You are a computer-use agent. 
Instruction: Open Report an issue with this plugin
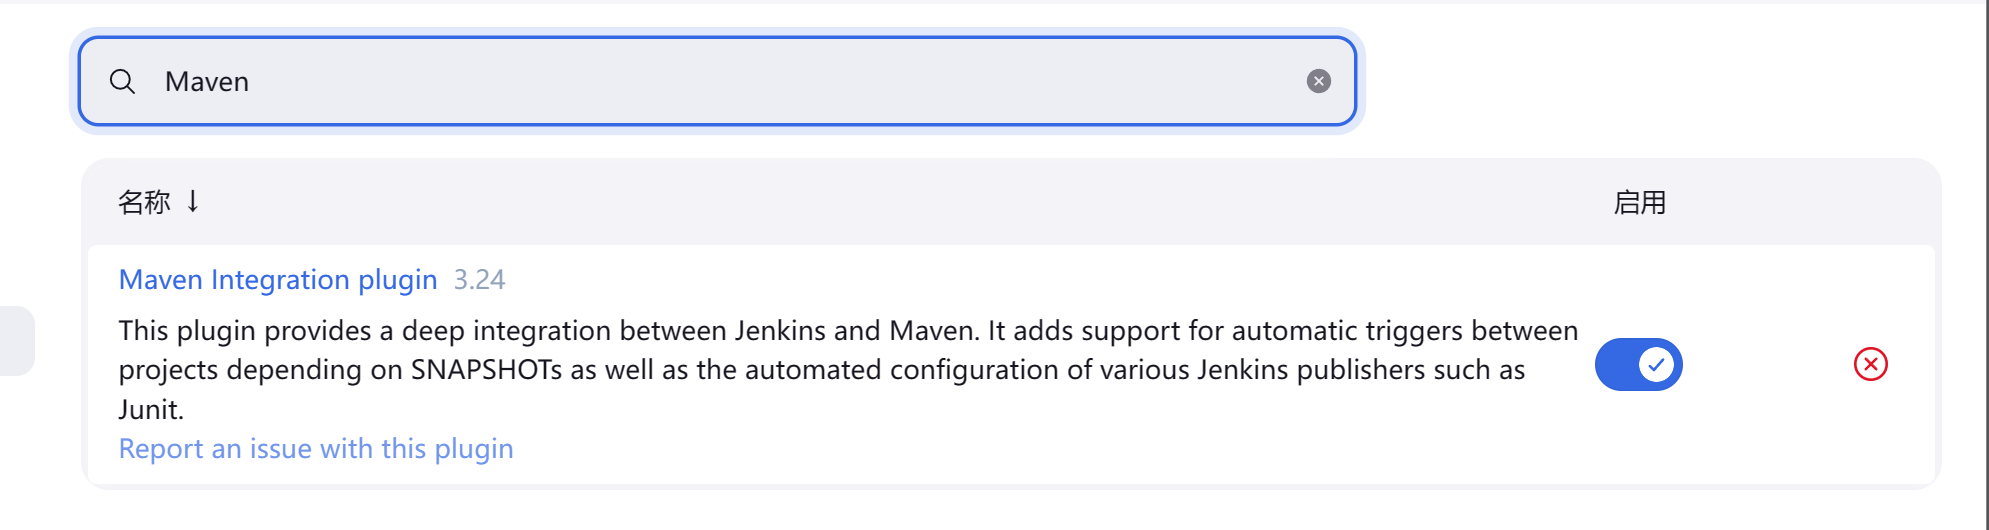[x=316, y=449]
